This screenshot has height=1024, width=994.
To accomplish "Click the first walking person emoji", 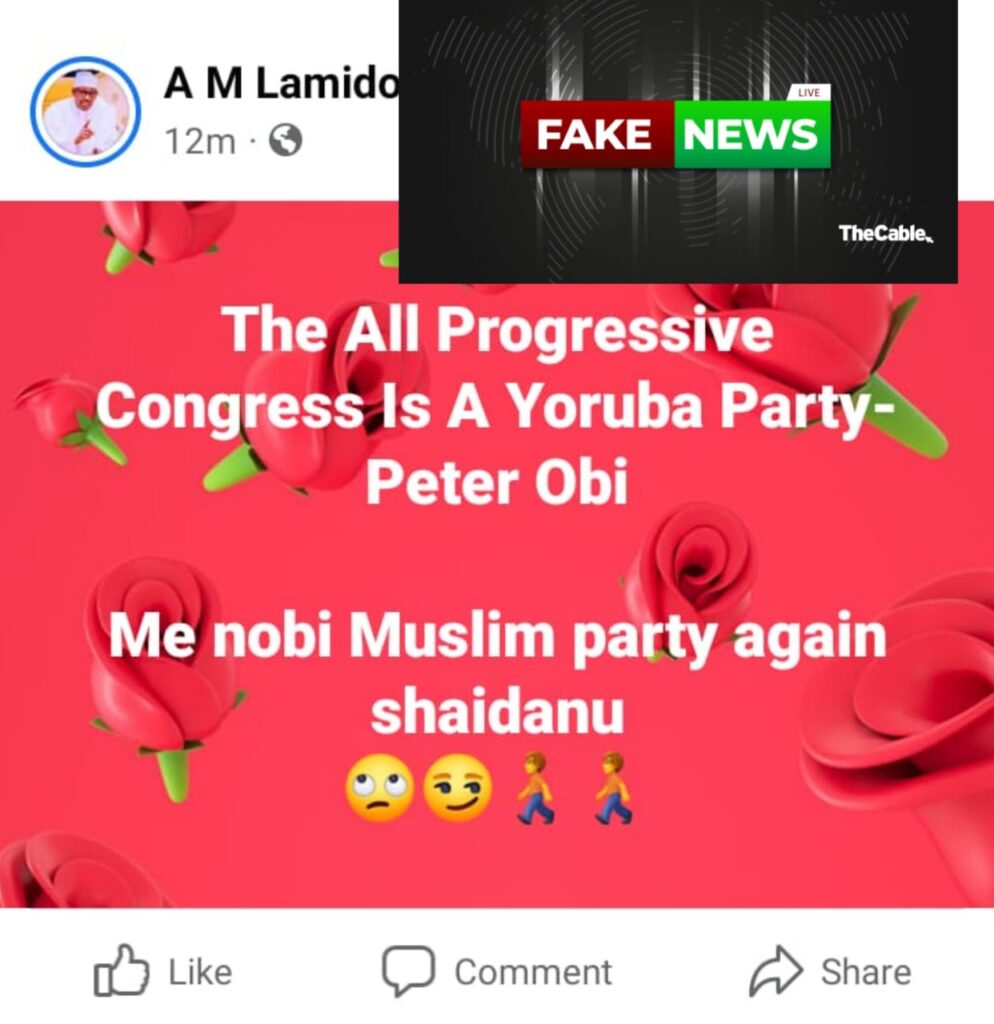I will pos(536,788).
